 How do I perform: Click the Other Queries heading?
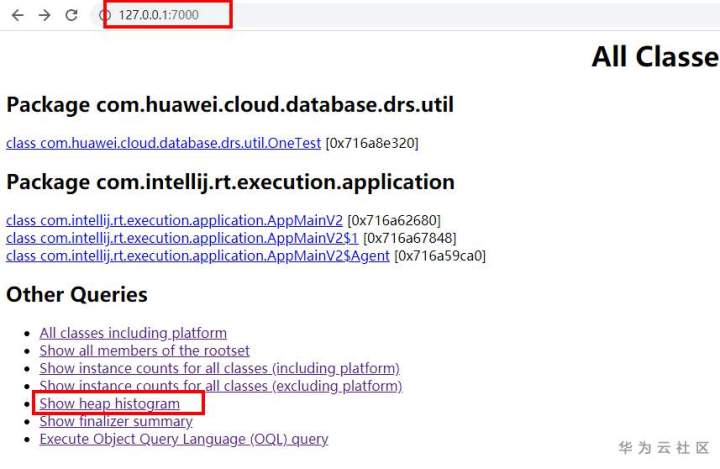(x=77, y=294)
